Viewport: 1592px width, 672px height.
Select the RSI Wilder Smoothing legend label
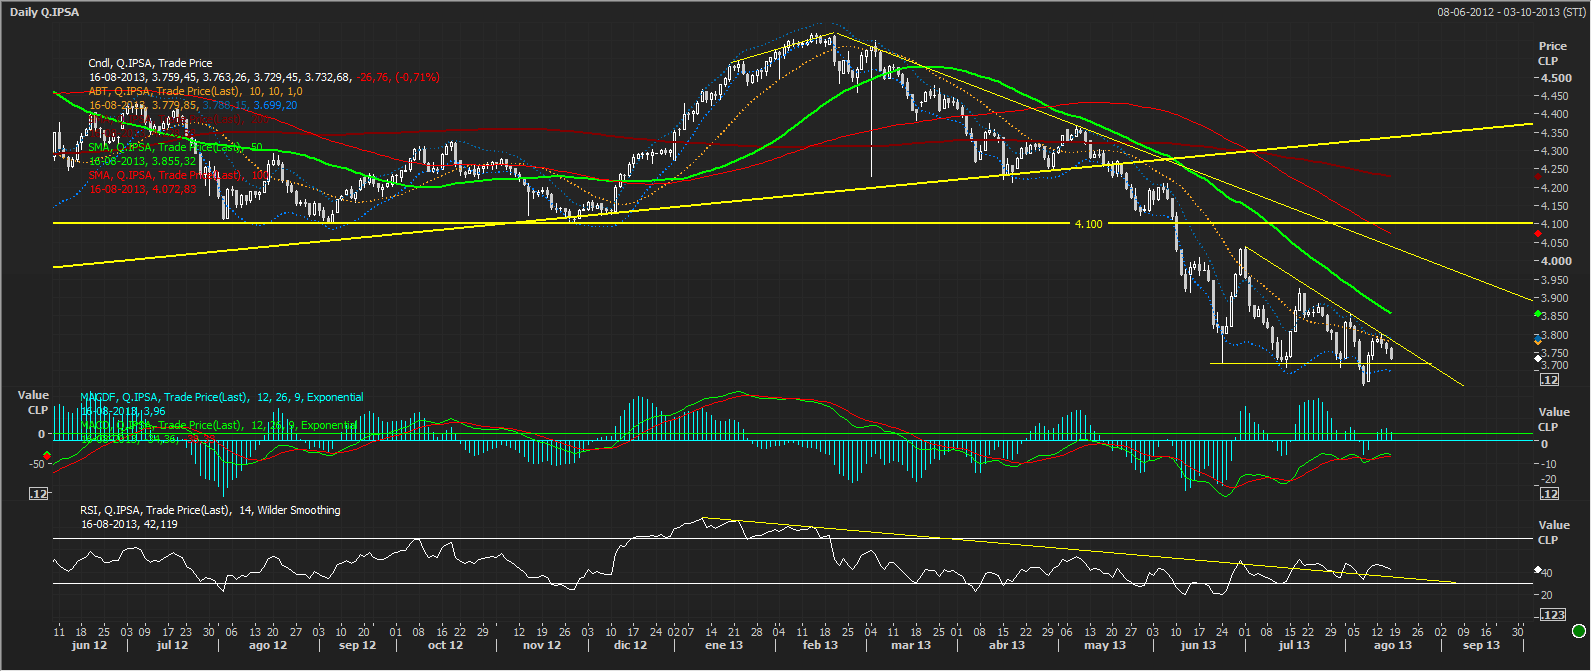pos(210,510)
